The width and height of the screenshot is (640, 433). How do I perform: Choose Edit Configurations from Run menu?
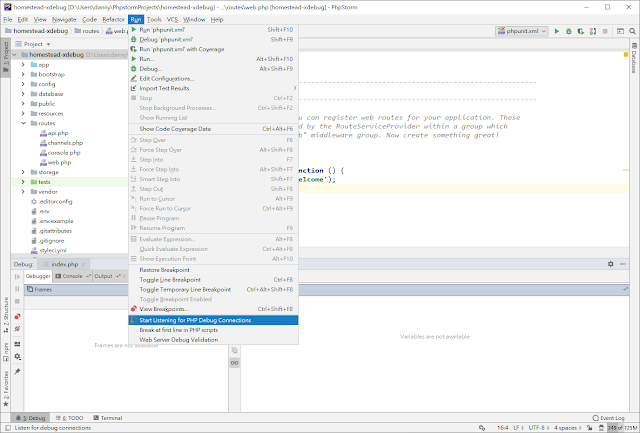(x=213, y=78)
